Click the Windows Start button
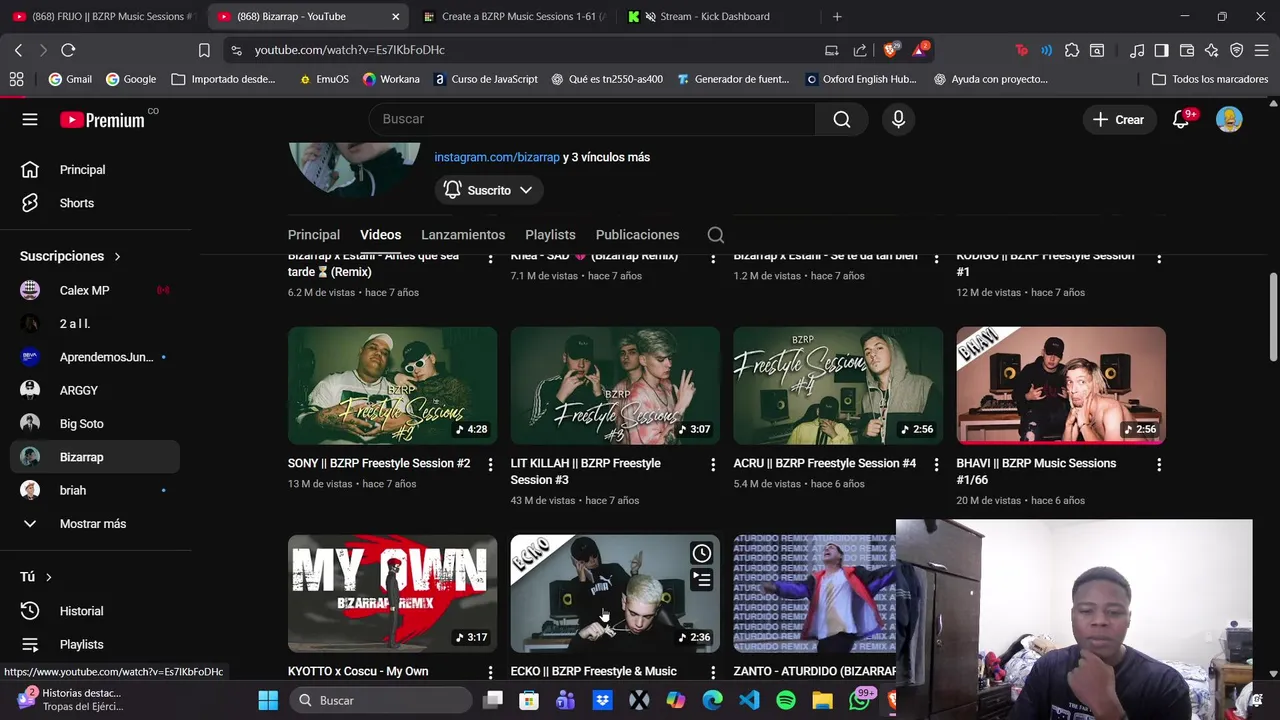Viewport: 1280px width, 720px height. point(268,701)
